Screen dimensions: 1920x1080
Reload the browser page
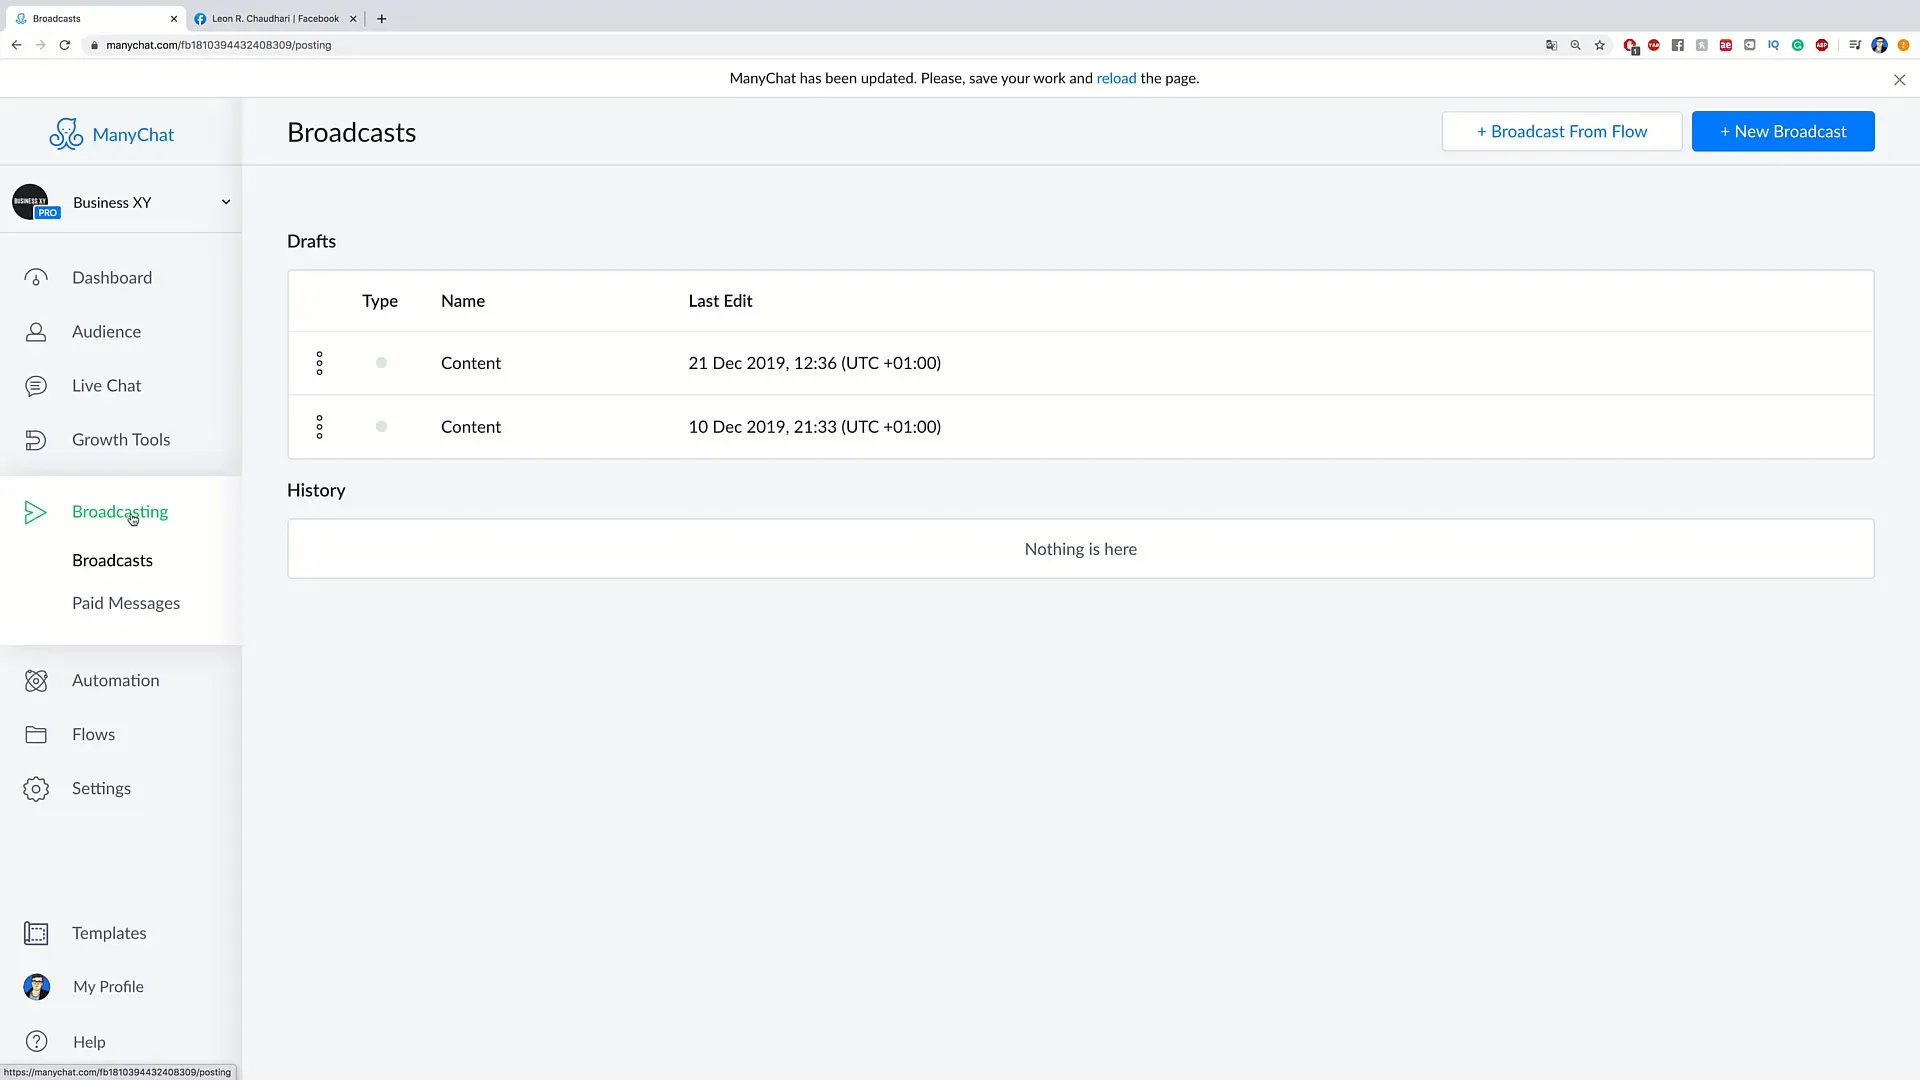pyautogui.click(x=65, y=45)
